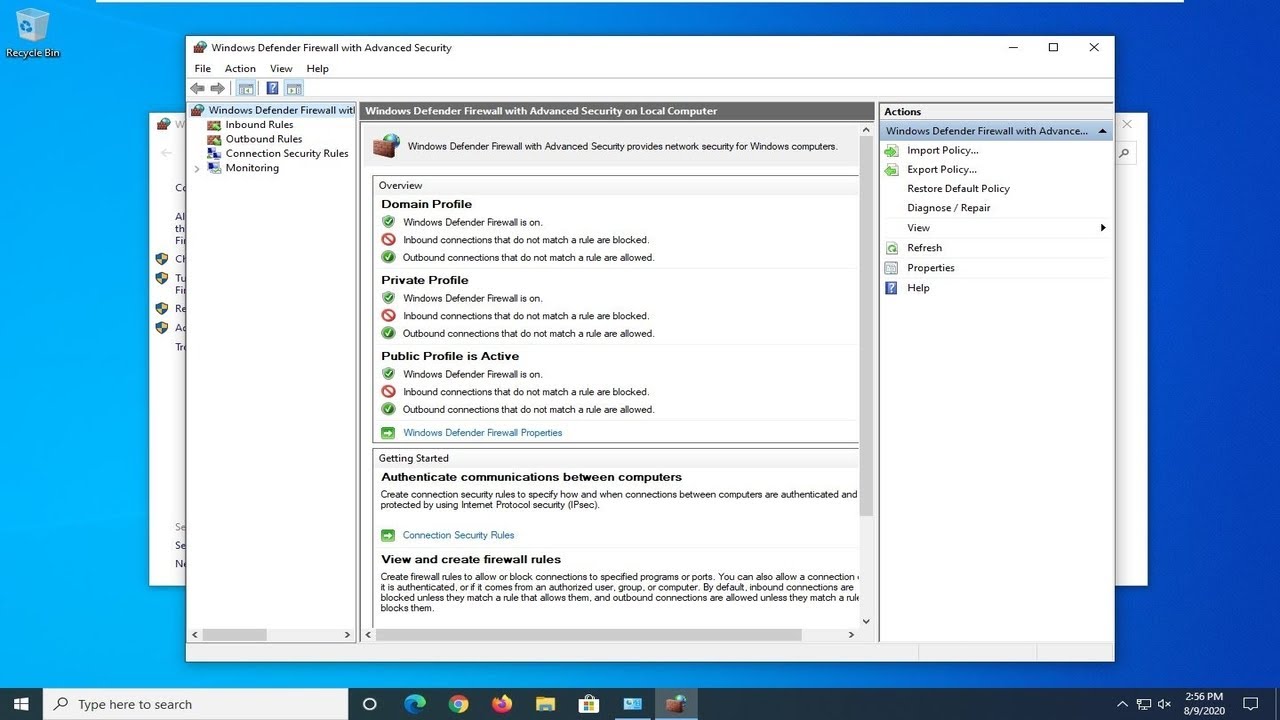
Task: Open the Windows Start menu
Action: click(20, 704)
